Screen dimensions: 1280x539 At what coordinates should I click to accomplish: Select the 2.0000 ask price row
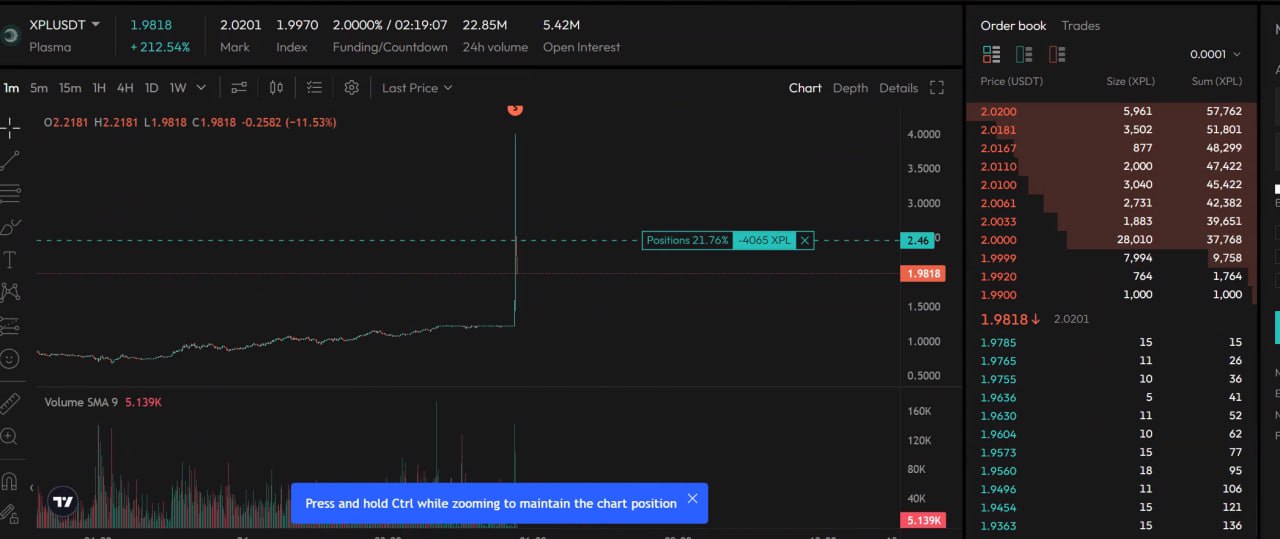[x=1110, y=240]
